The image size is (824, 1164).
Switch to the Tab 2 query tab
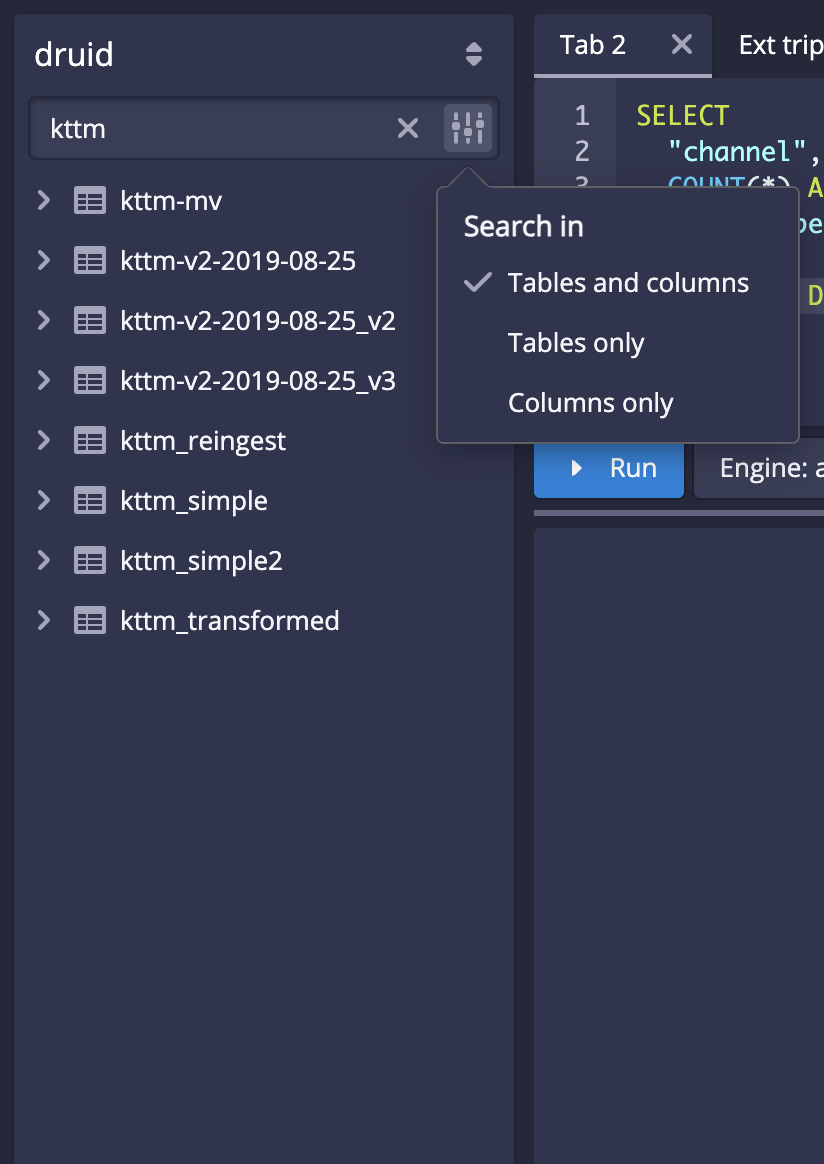pyautogui.click(x=593, y=45)
